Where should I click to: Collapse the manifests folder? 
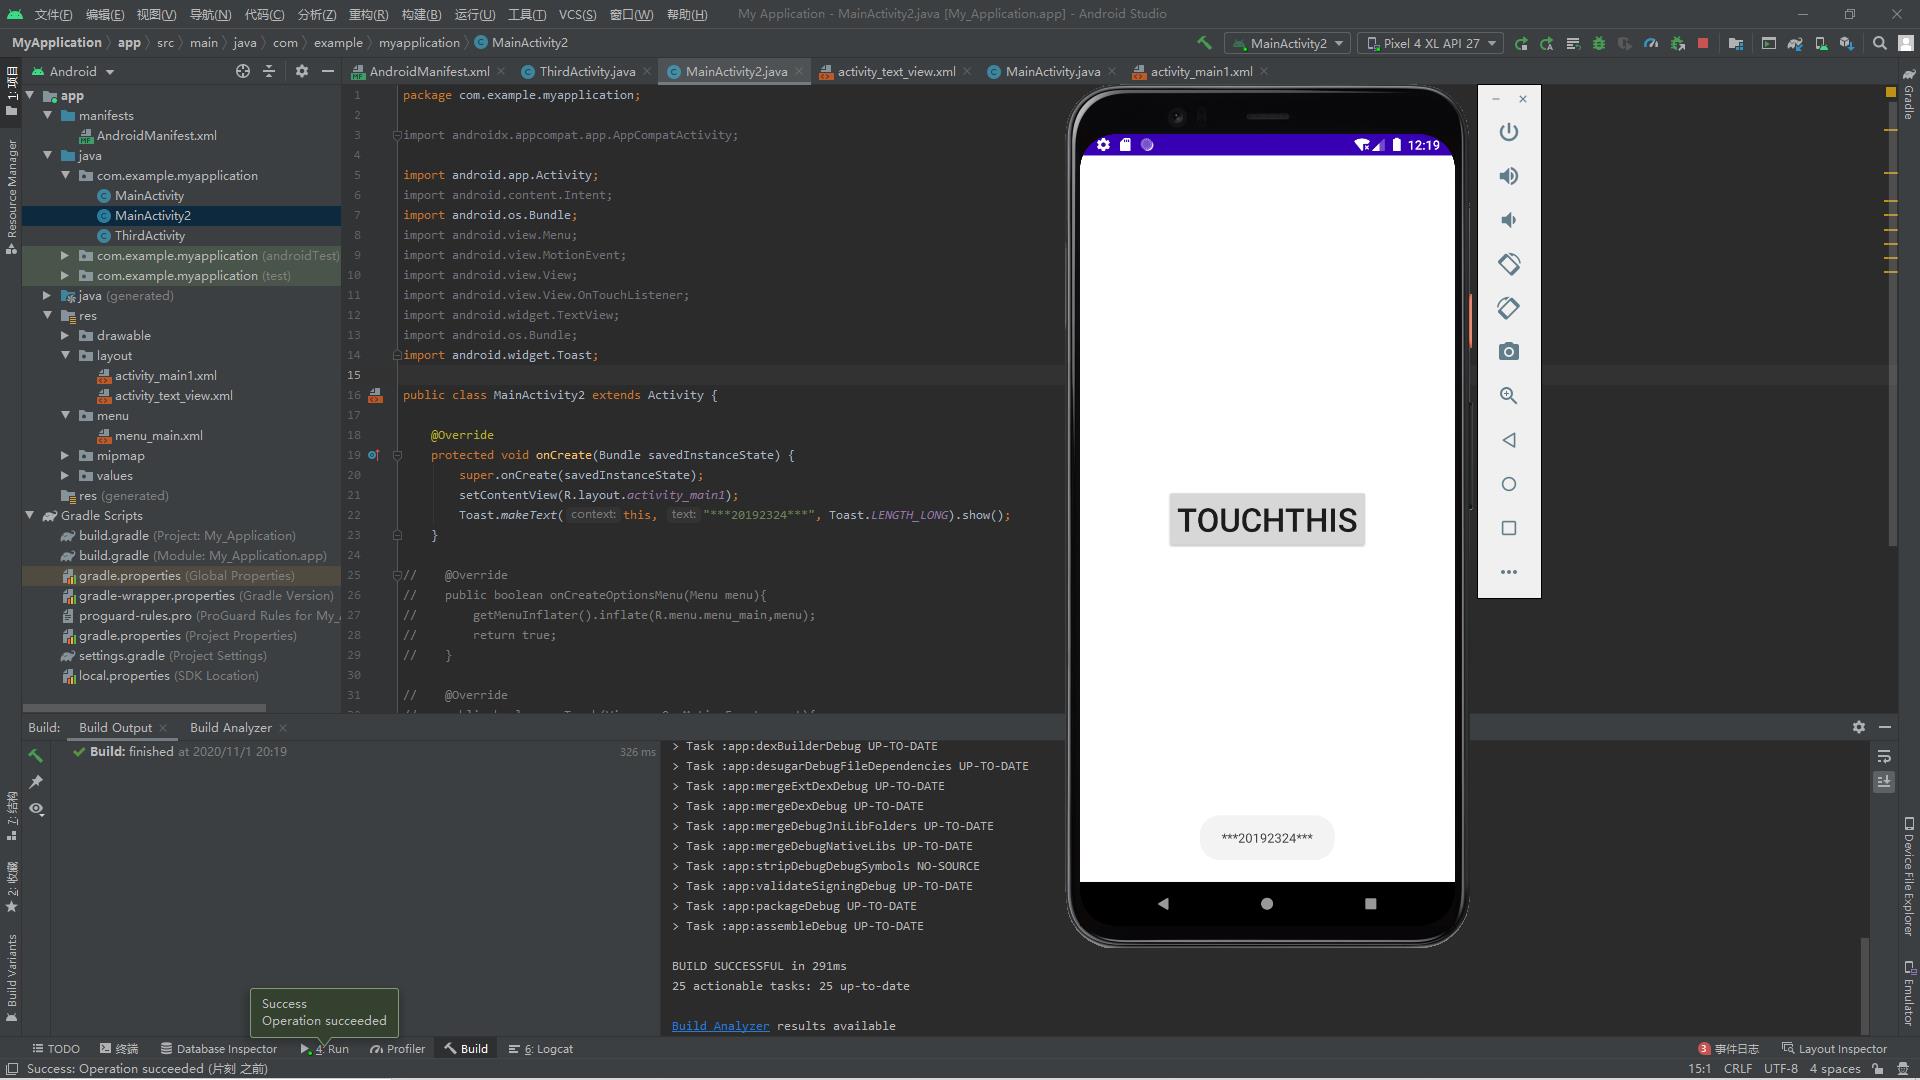(x=48, y=116)
